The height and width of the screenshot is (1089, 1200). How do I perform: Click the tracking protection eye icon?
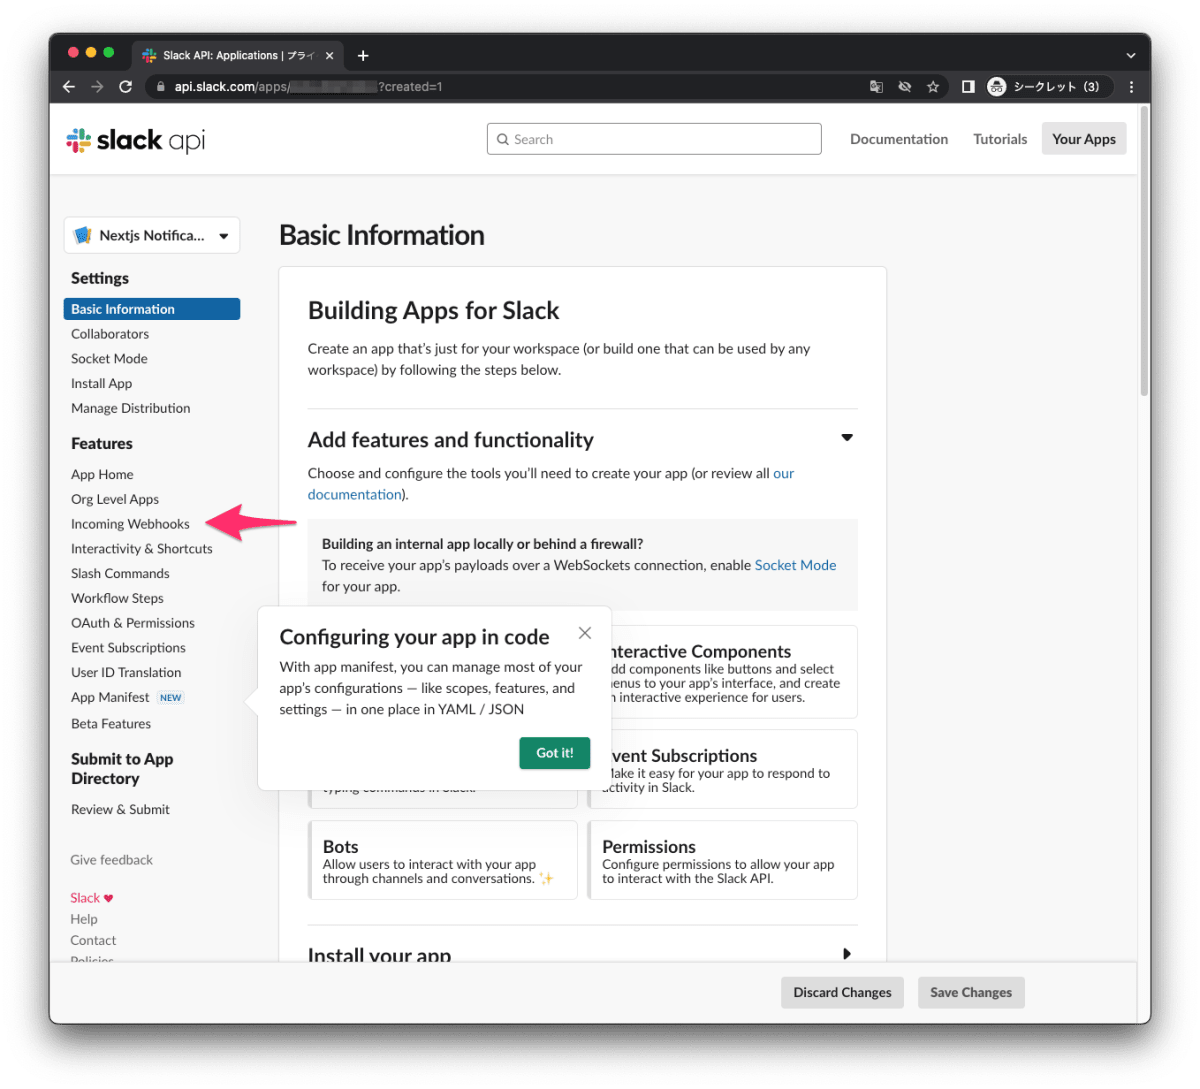click(x=905, y=87)
